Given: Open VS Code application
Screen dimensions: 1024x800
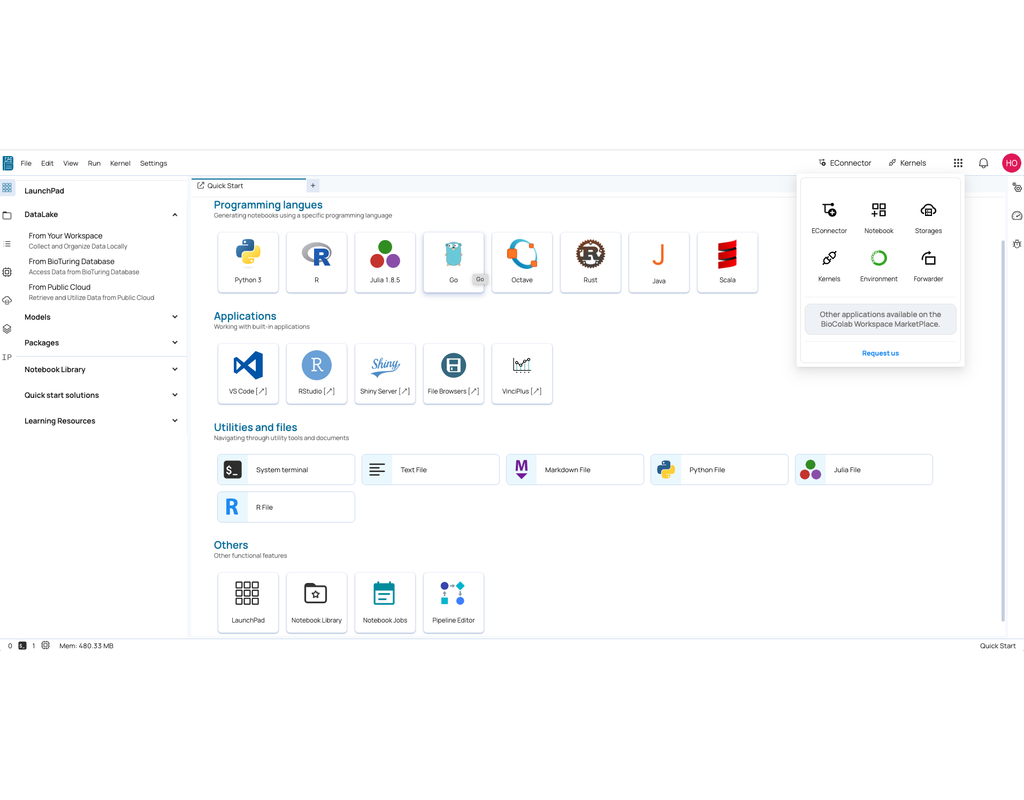Looking at the screenshot, I should 248,373.
